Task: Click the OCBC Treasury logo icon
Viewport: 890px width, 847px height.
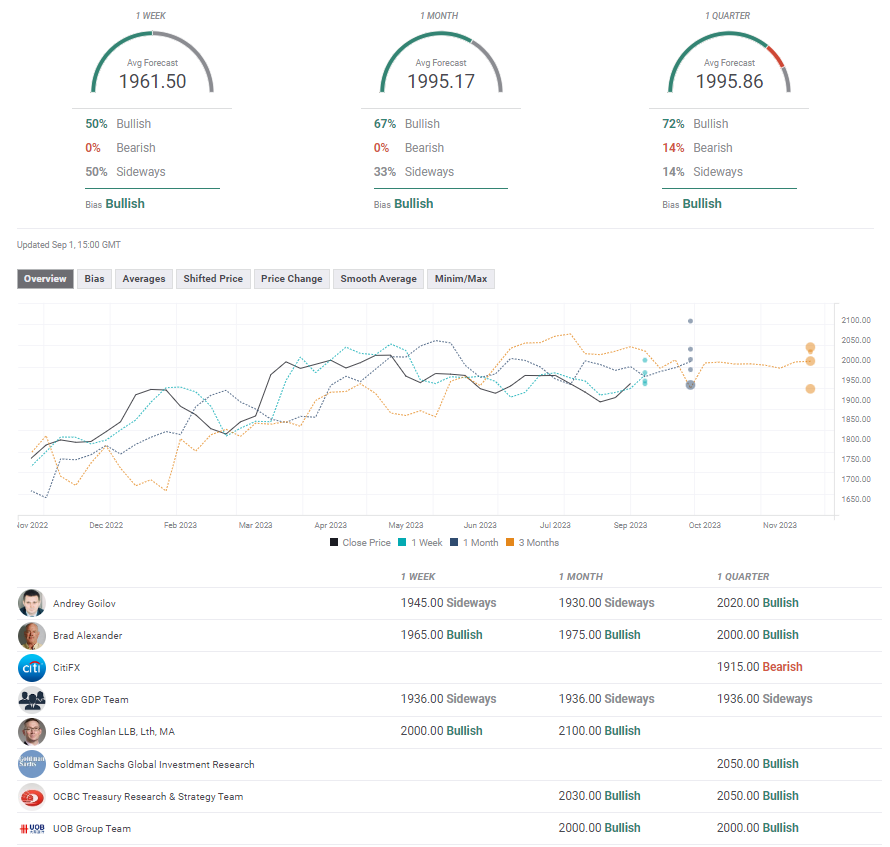Action: pos(32,796)
